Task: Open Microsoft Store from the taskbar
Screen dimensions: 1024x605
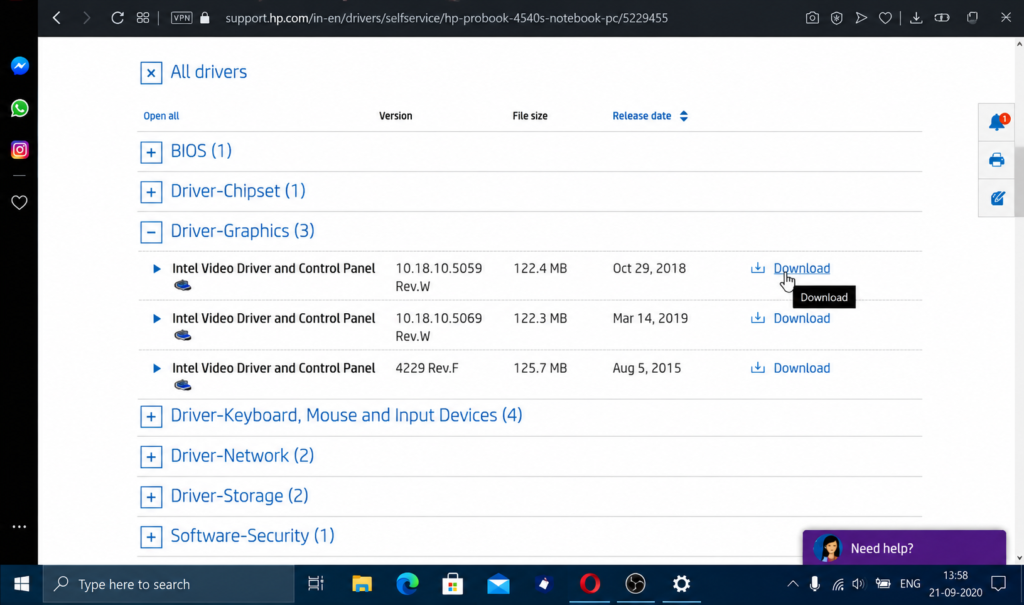Action: click(453, 584)
